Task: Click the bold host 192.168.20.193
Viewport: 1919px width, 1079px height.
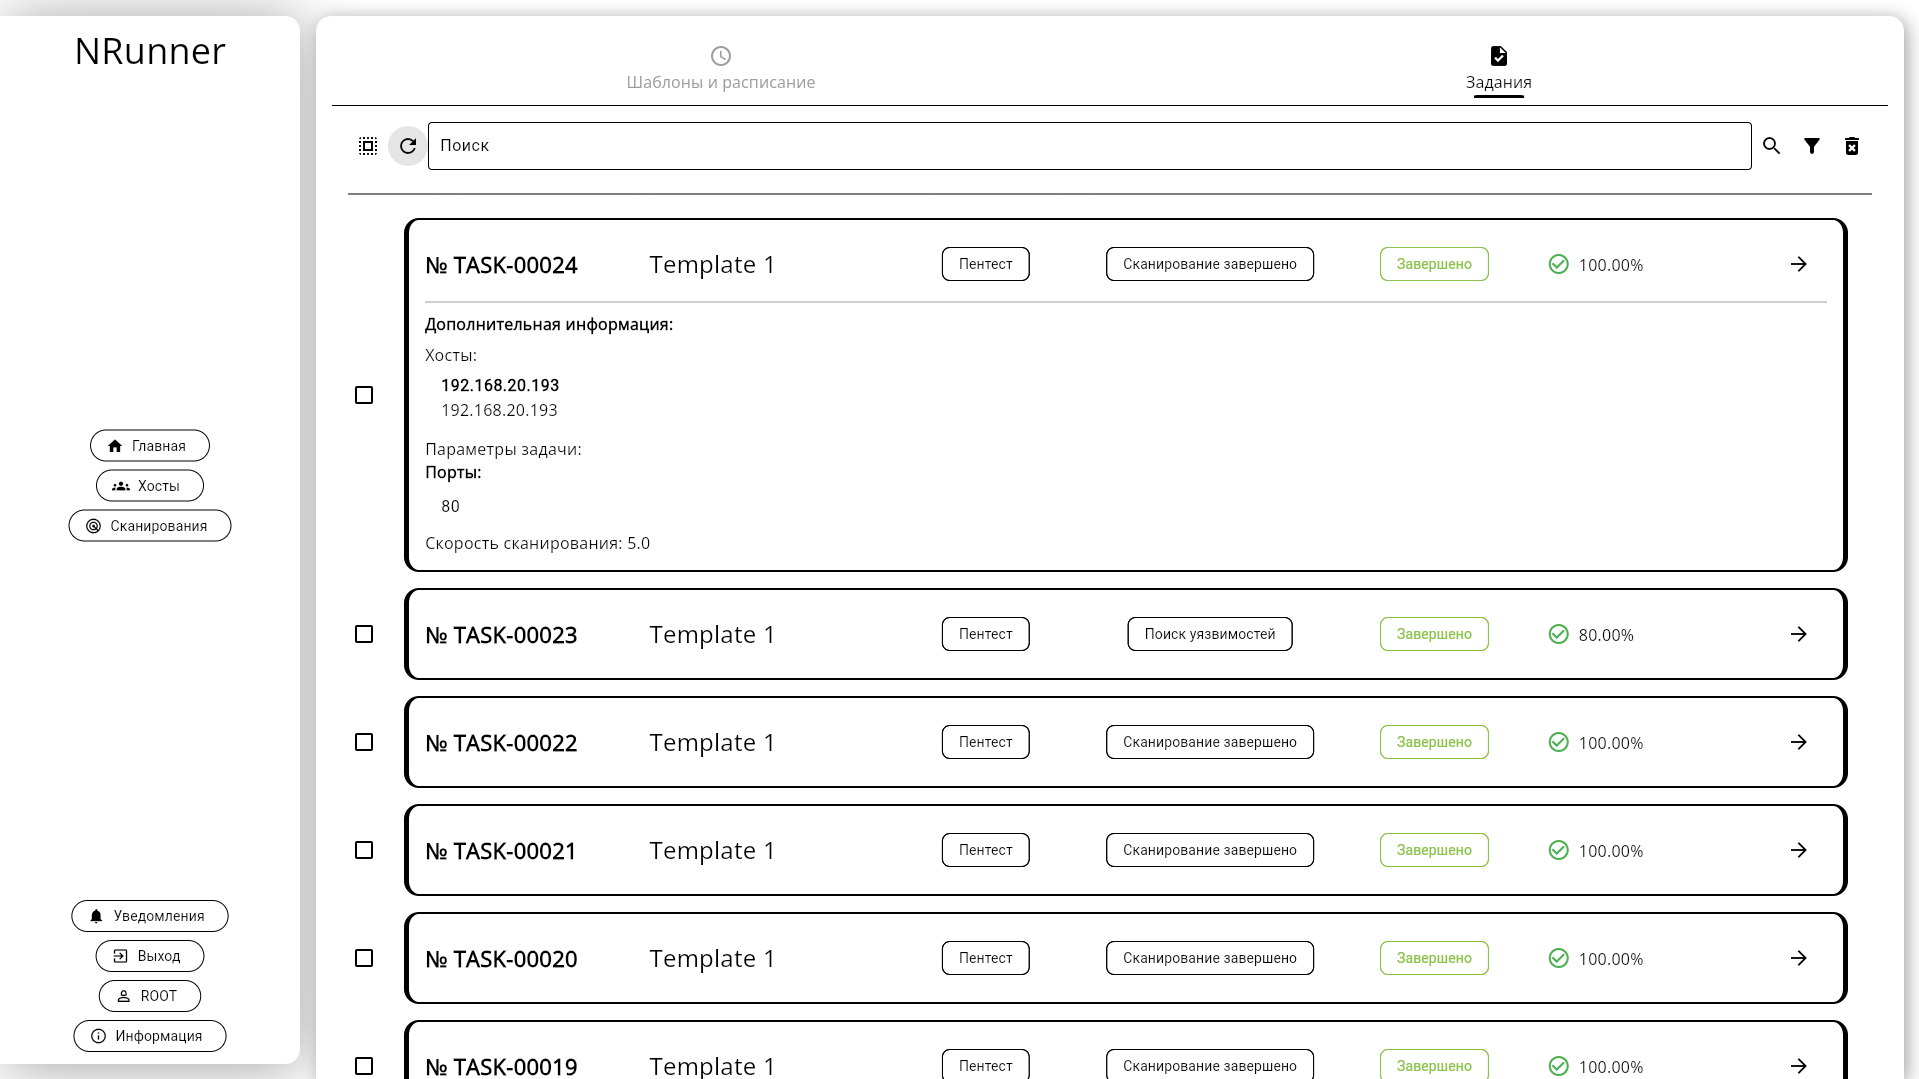Action: (500, 385)
